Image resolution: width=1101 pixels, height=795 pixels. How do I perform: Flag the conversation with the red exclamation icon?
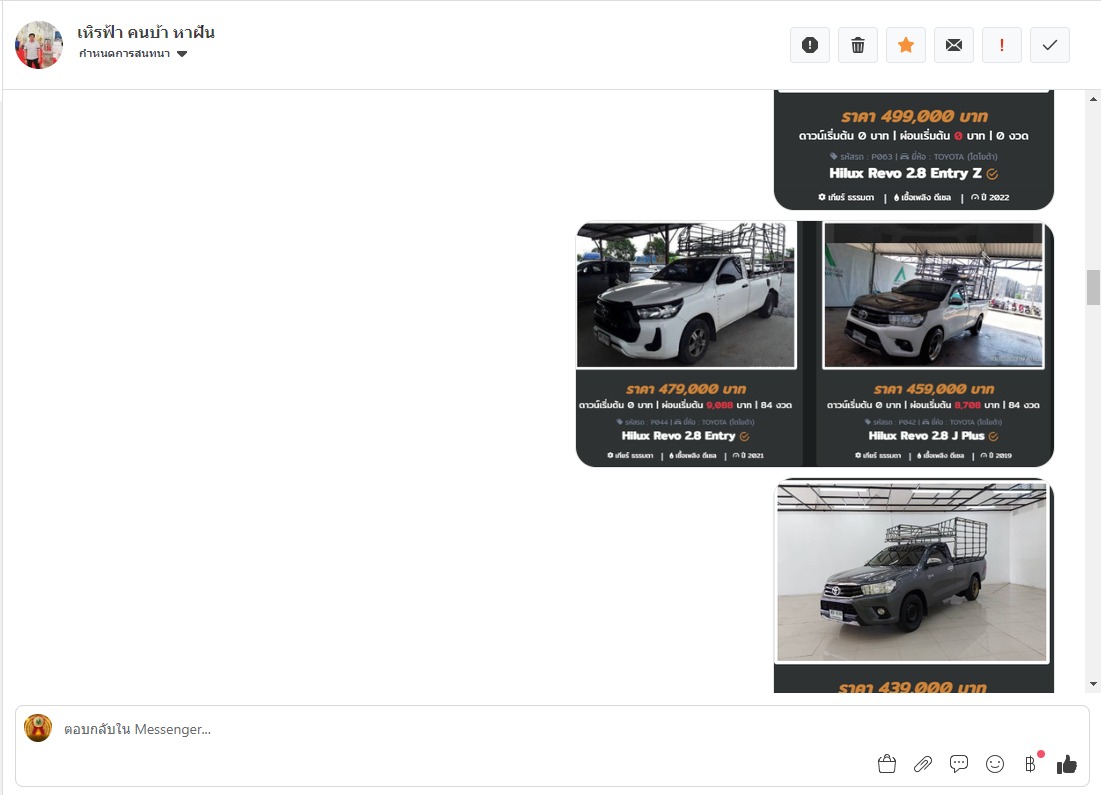(x=1001, y=45)
